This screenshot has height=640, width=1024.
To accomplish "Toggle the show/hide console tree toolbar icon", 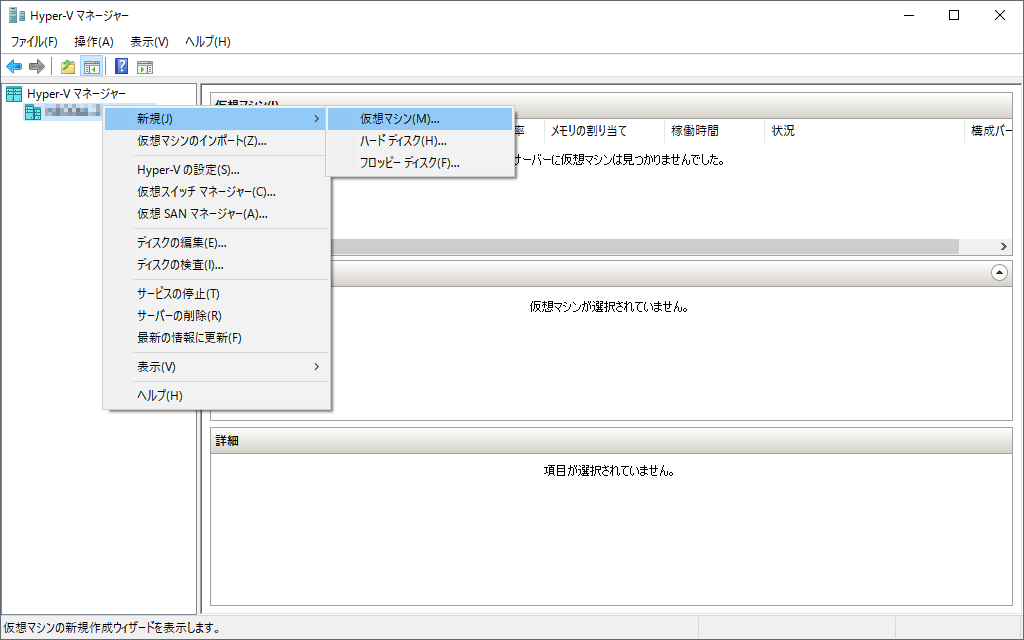I will 91,67.
